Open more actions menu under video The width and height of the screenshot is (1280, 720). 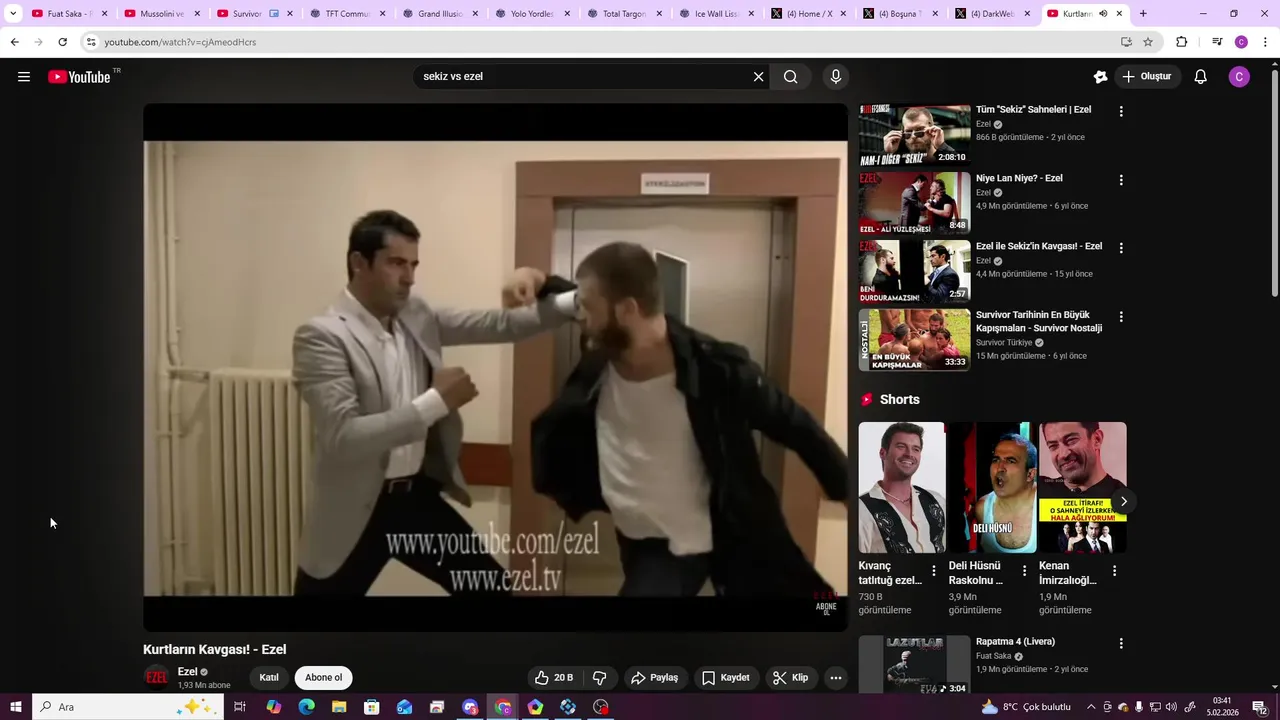tap(836, 678)
